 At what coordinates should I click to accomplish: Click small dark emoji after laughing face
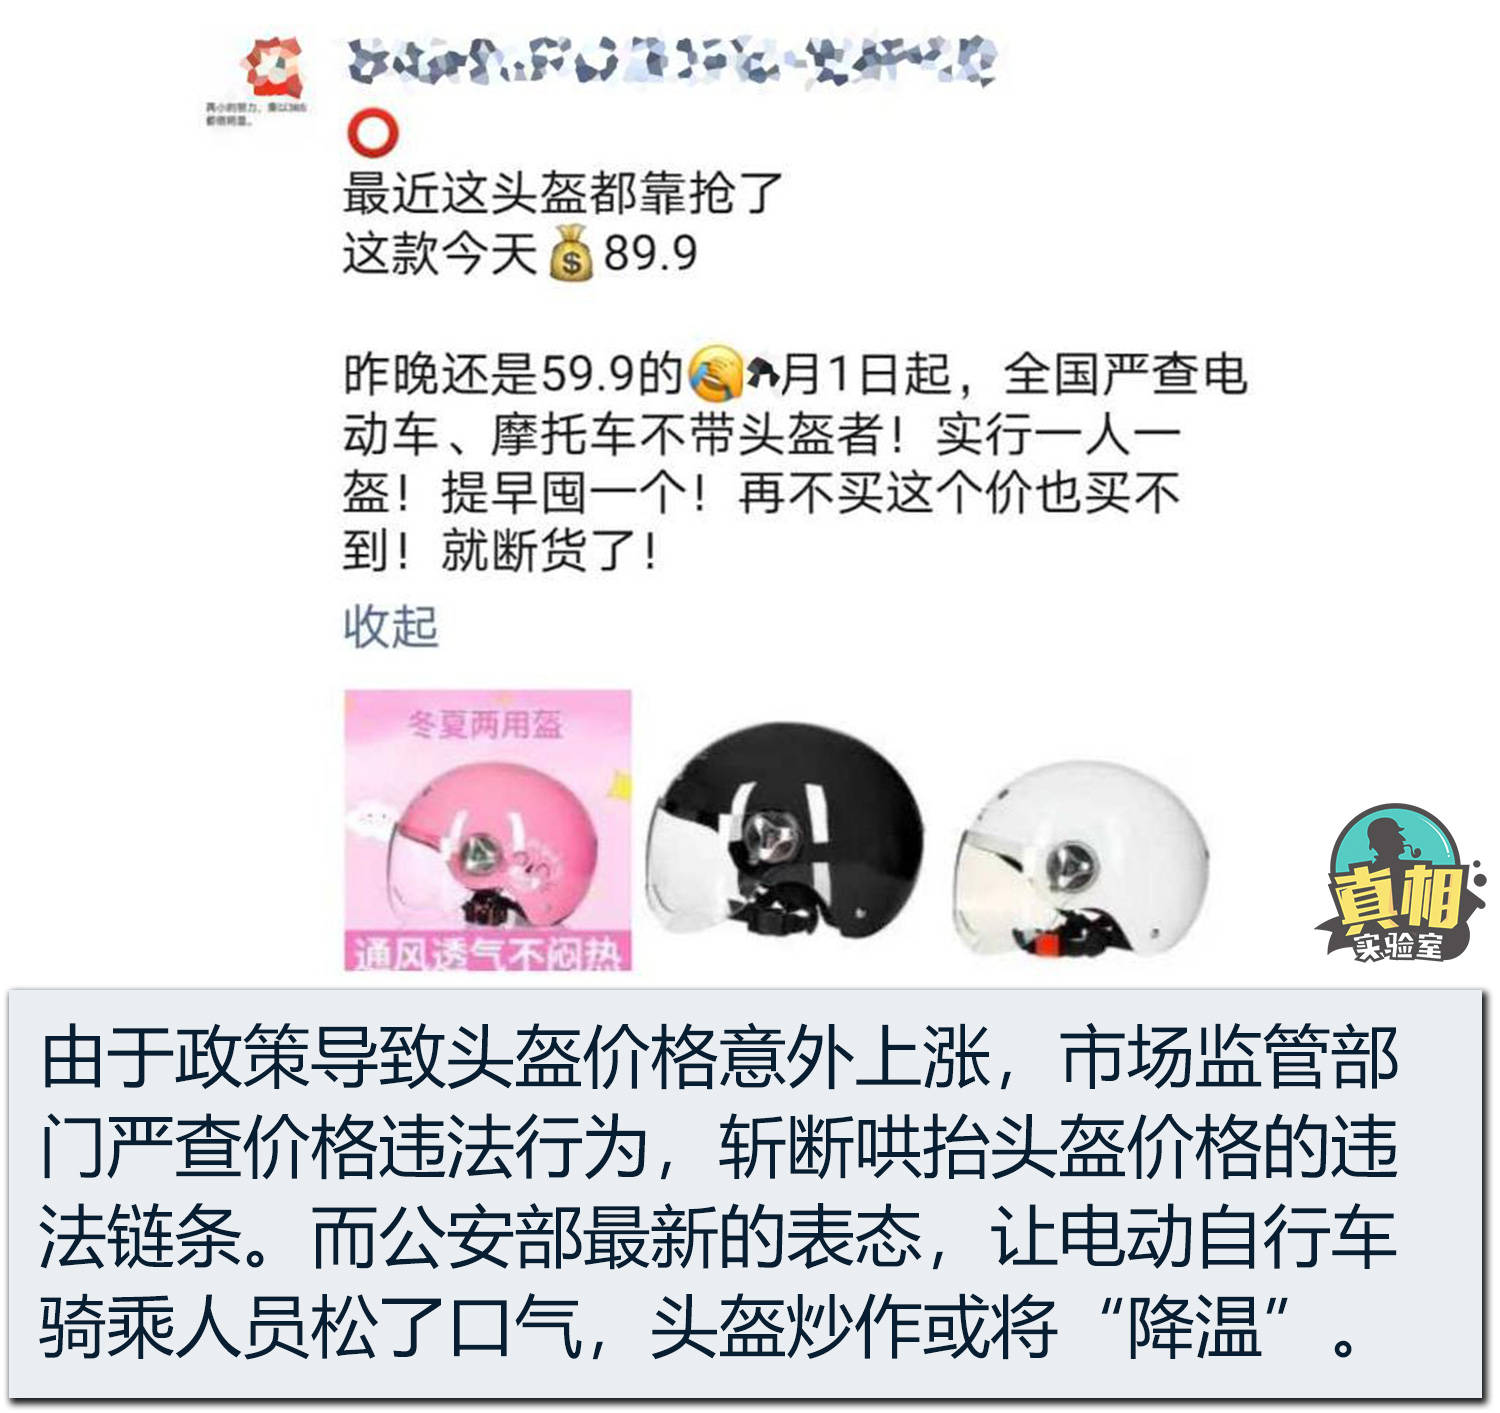pos(764,373)
